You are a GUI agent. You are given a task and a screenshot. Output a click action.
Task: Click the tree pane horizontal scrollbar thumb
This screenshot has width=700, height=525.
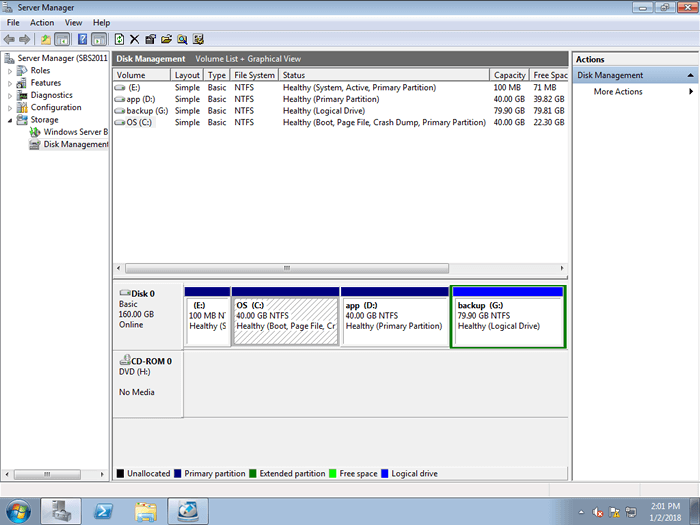(47, 474)
